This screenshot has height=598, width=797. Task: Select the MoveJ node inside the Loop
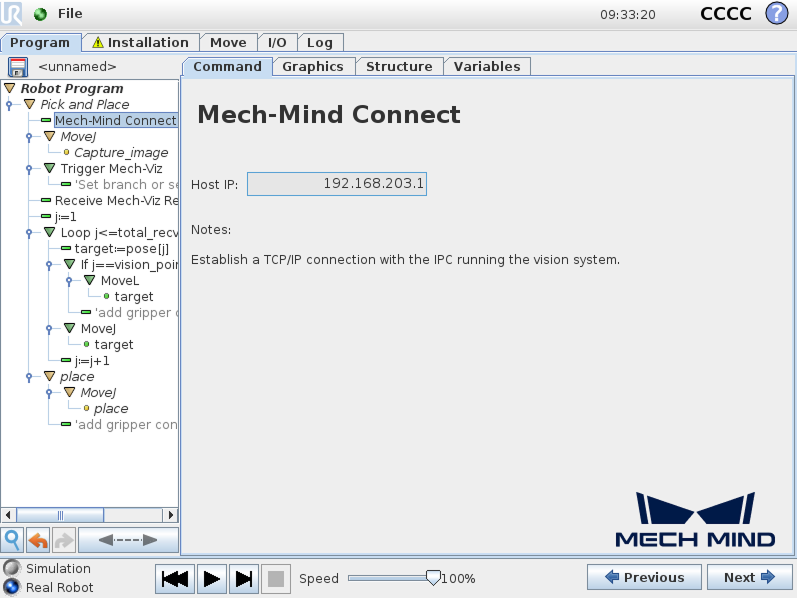tap(98, 328)
